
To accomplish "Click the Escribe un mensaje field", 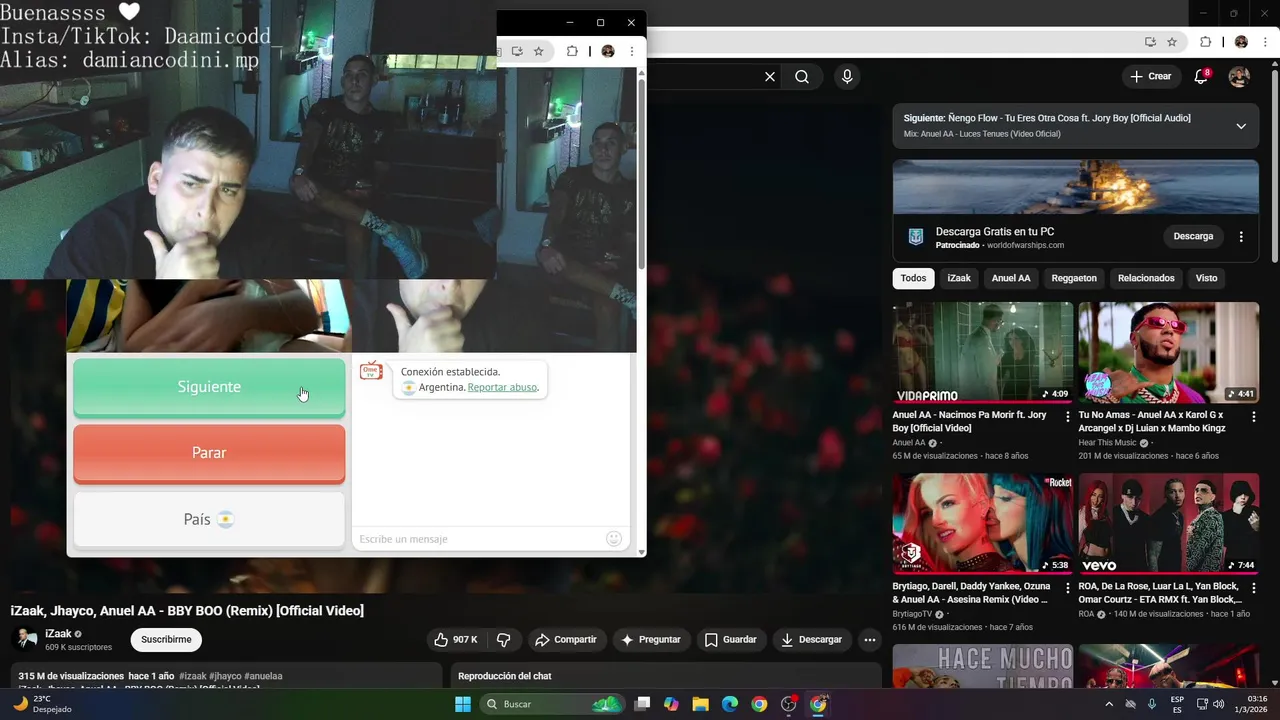I will 480,539.
